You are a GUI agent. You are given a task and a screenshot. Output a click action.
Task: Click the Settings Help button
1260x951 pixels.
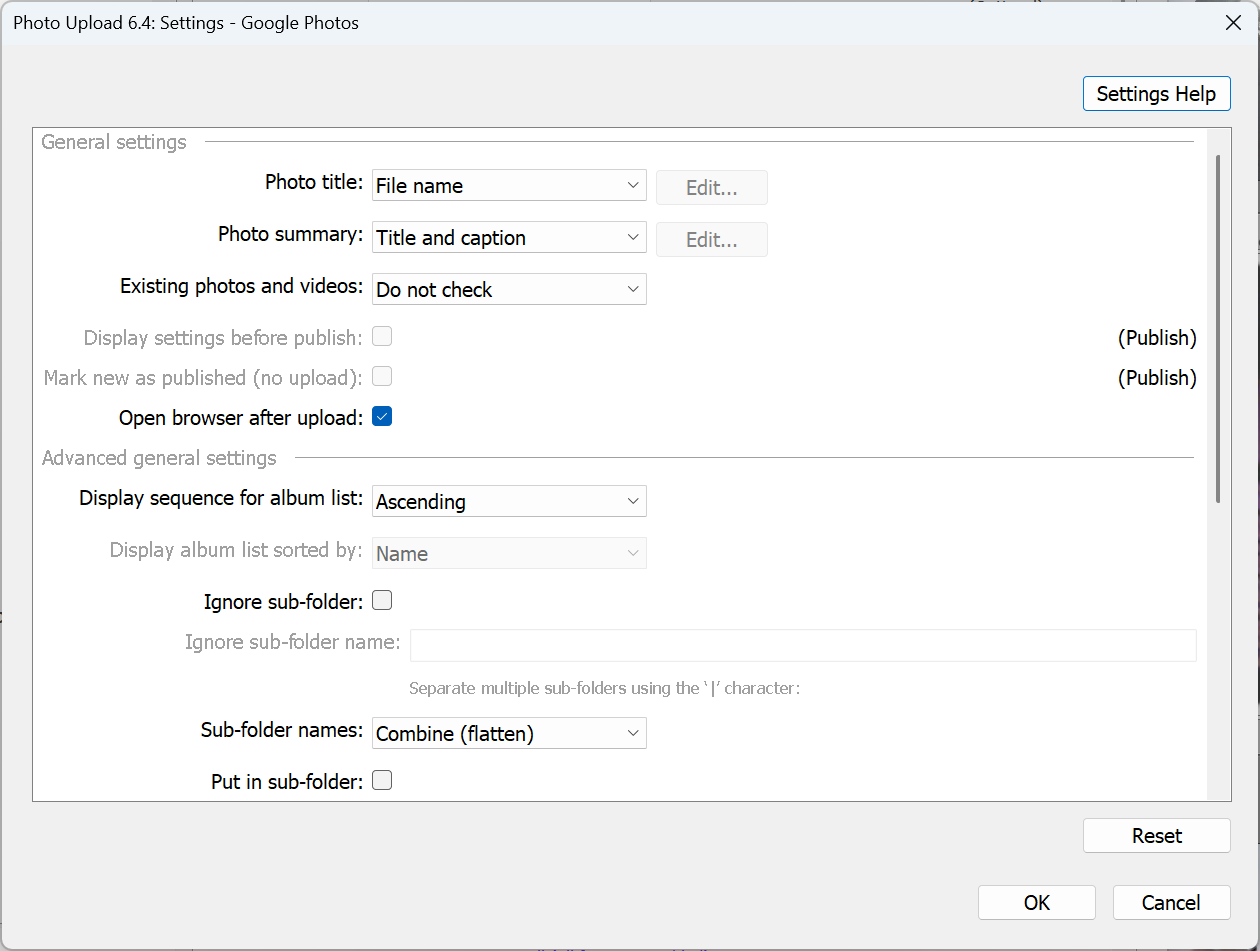1156,94
